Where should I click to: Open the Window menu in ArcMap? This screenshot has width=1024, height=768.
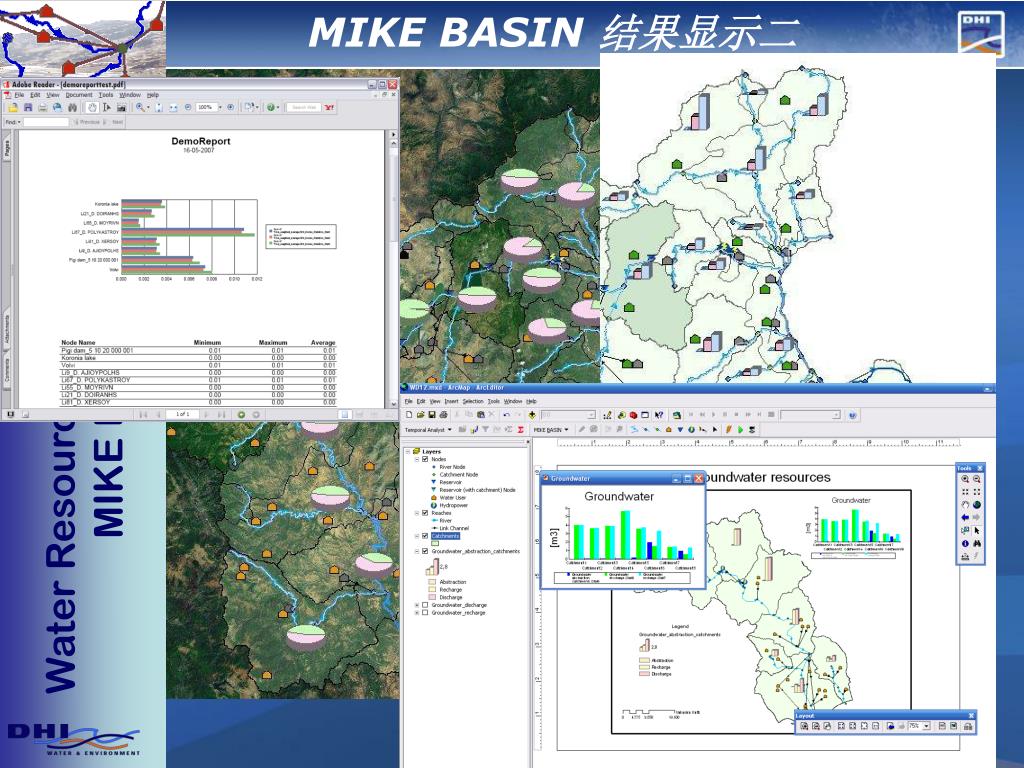coord(513,401)
